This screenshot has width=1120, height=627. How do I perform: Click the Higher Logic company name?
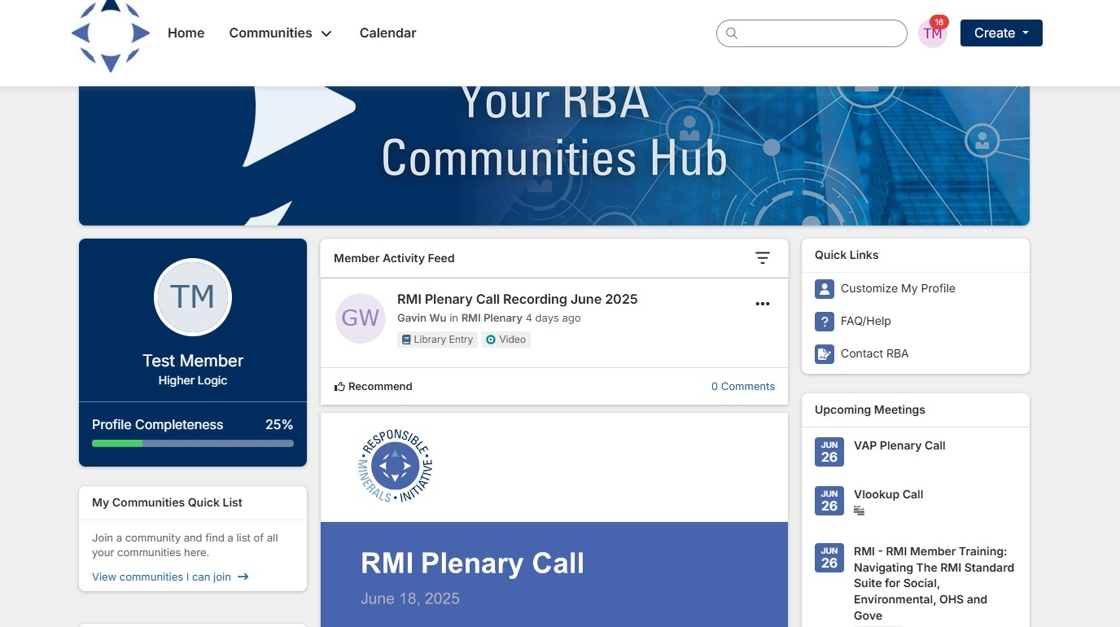pos(193,381)
